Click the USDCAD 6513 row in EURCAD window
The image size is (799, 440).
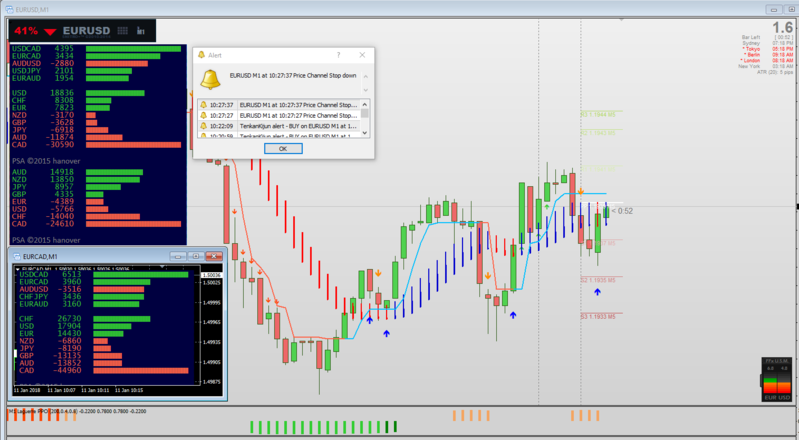tap(104, 274)
